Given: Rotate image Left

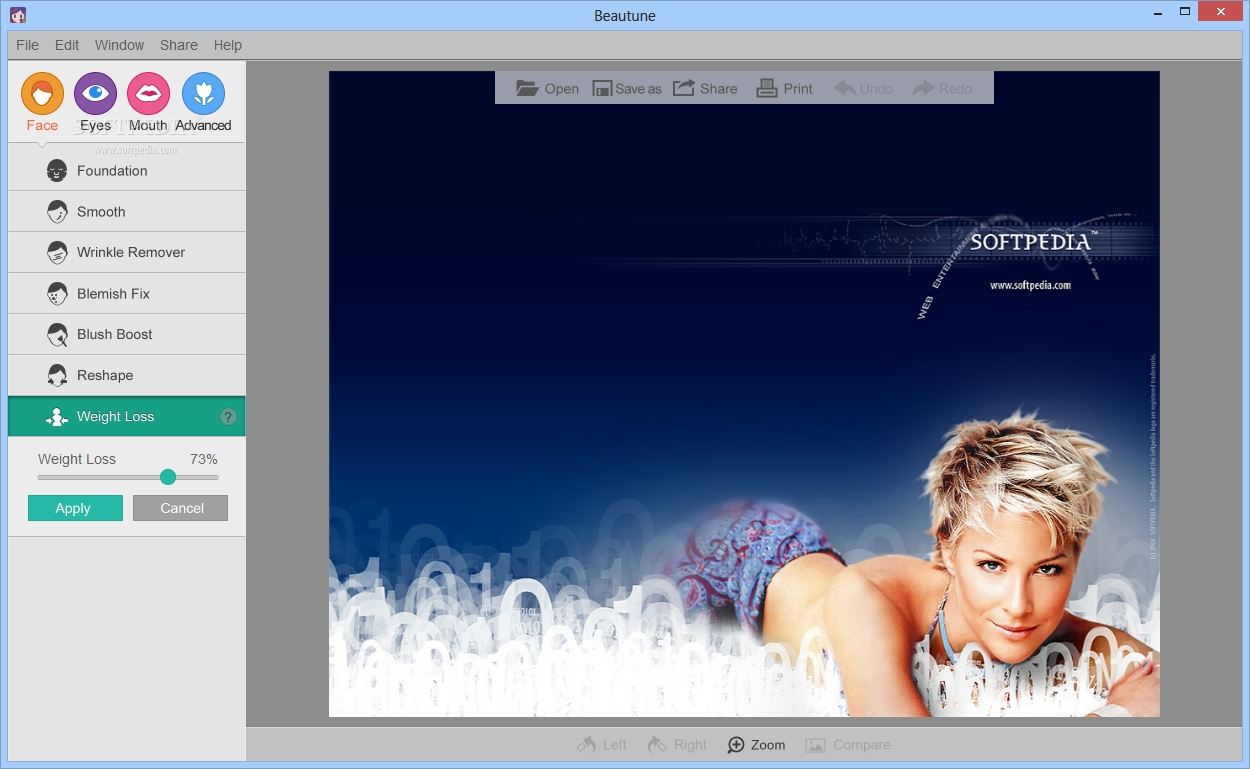Looking at the screenshot, I should [601, 745].
